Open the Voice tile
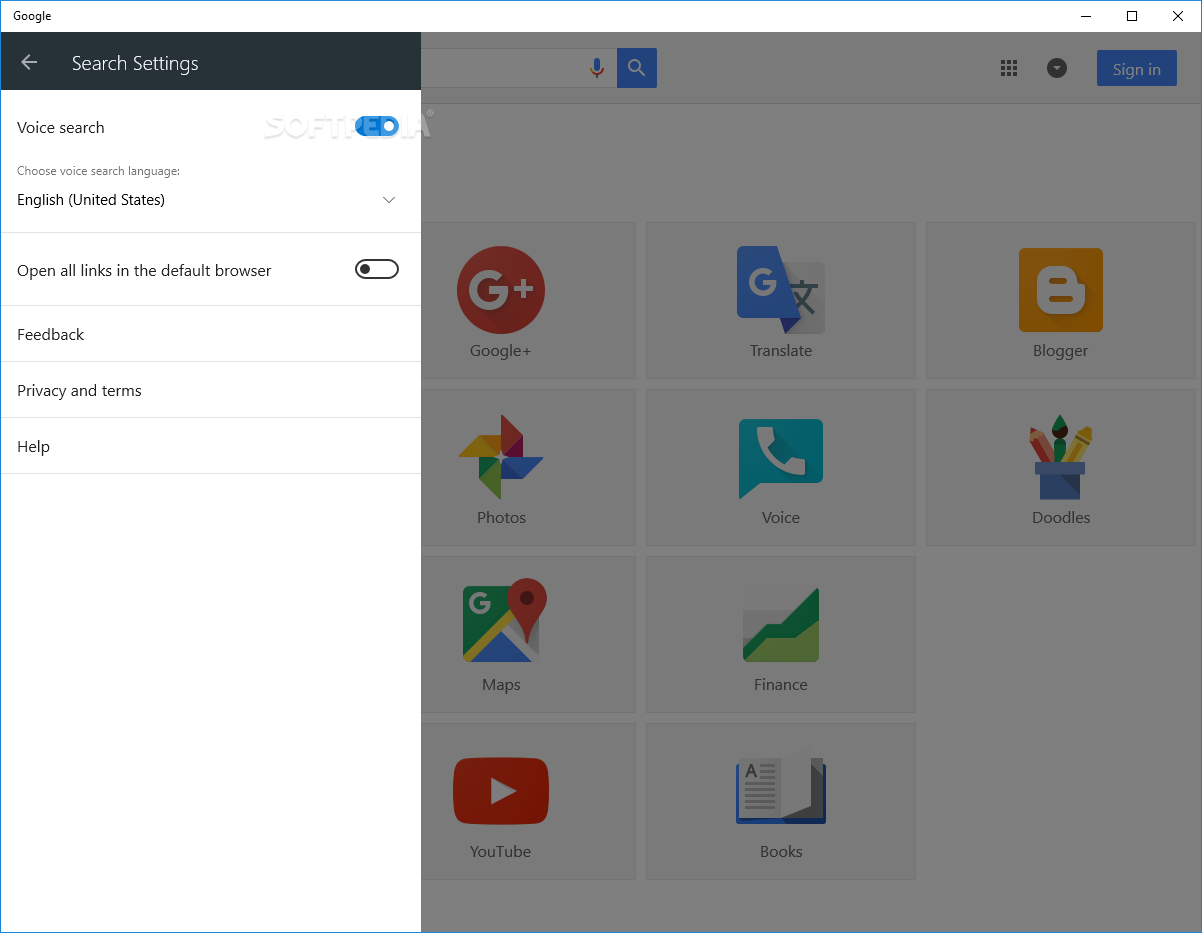Screen dimensions: 1202x933 click(781, 467)
